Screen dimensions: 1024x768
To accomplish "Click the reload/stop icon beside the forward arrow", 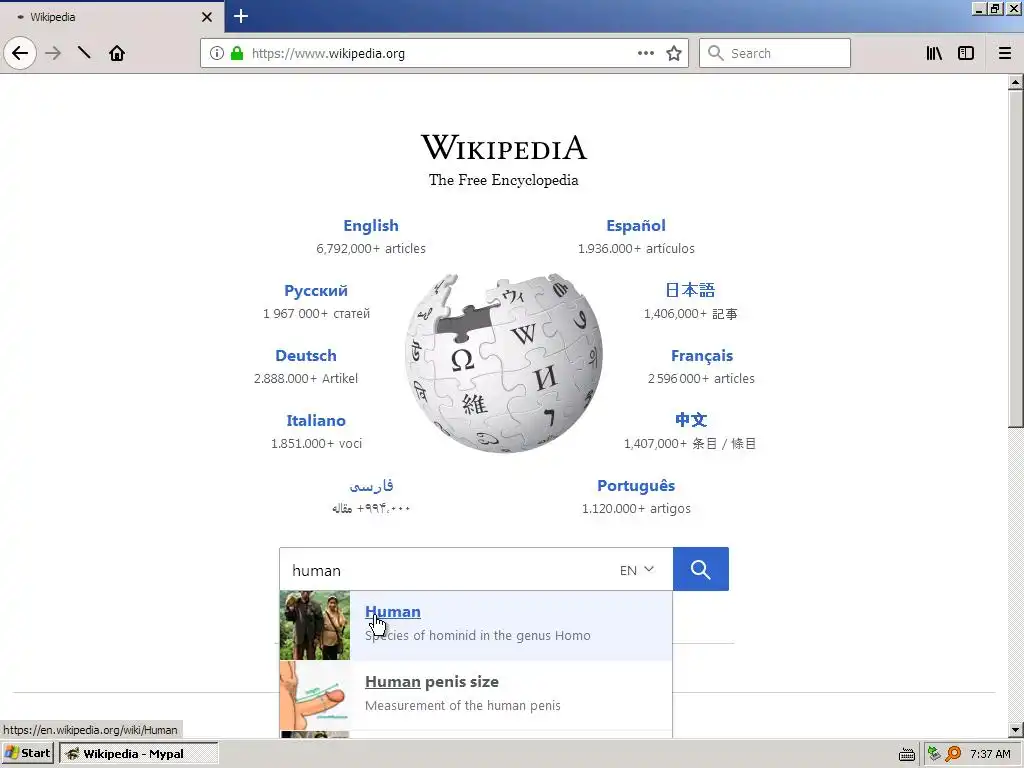I will point(84,53).
